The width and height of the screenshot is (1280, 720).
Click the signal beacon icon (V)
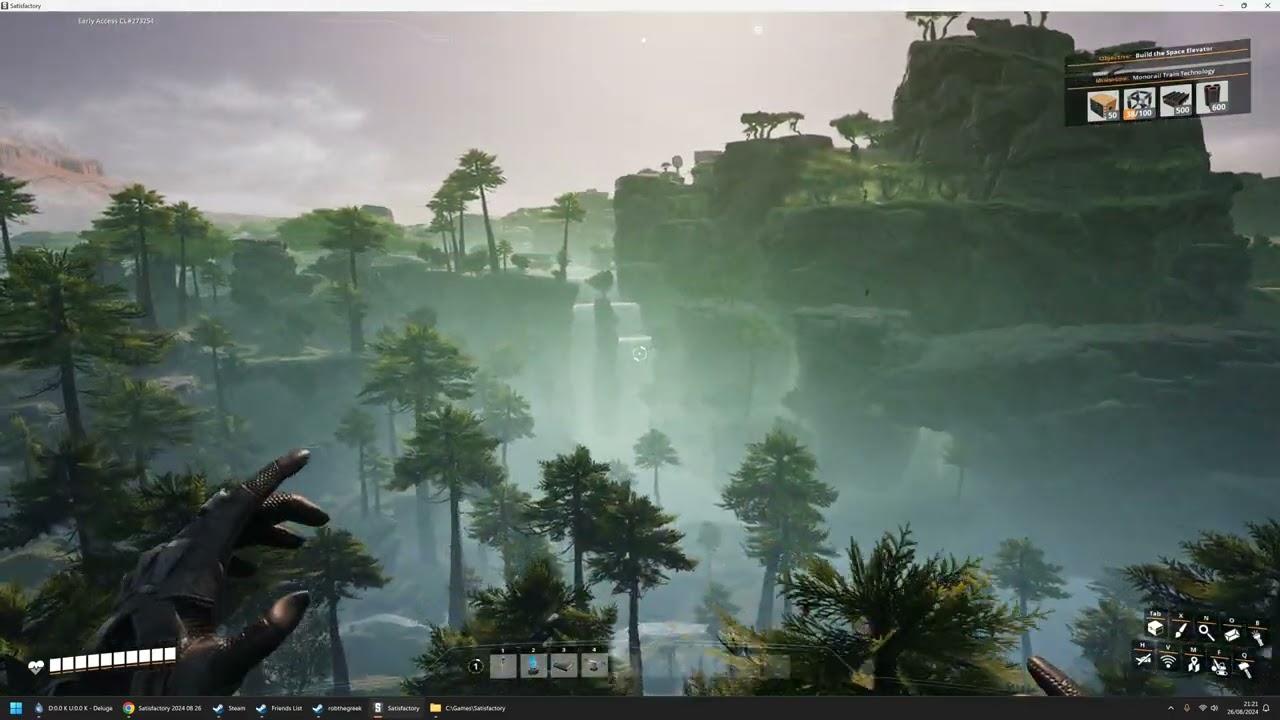click(x=1168, y=661)
